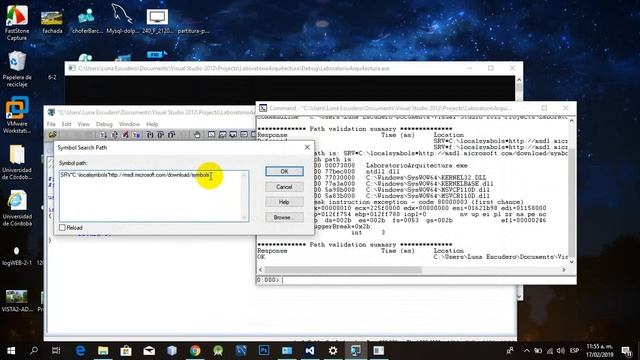
Task: Open Mail app from taskbar
Action: tap(149, 351)
